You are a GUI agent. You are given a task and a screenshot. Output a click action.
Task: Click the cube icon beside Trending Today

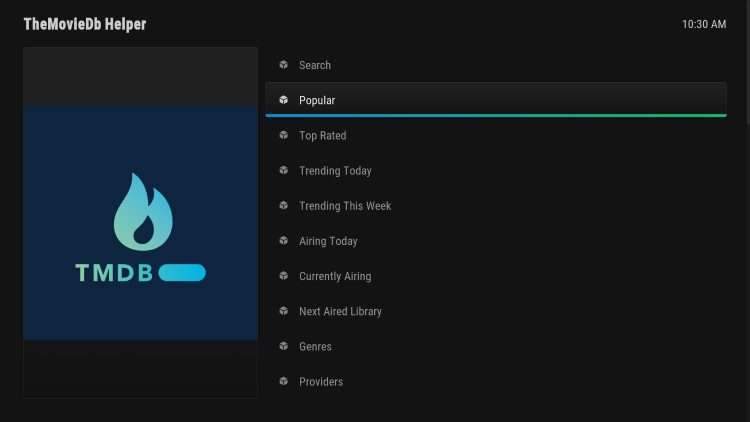coord(284,170)
